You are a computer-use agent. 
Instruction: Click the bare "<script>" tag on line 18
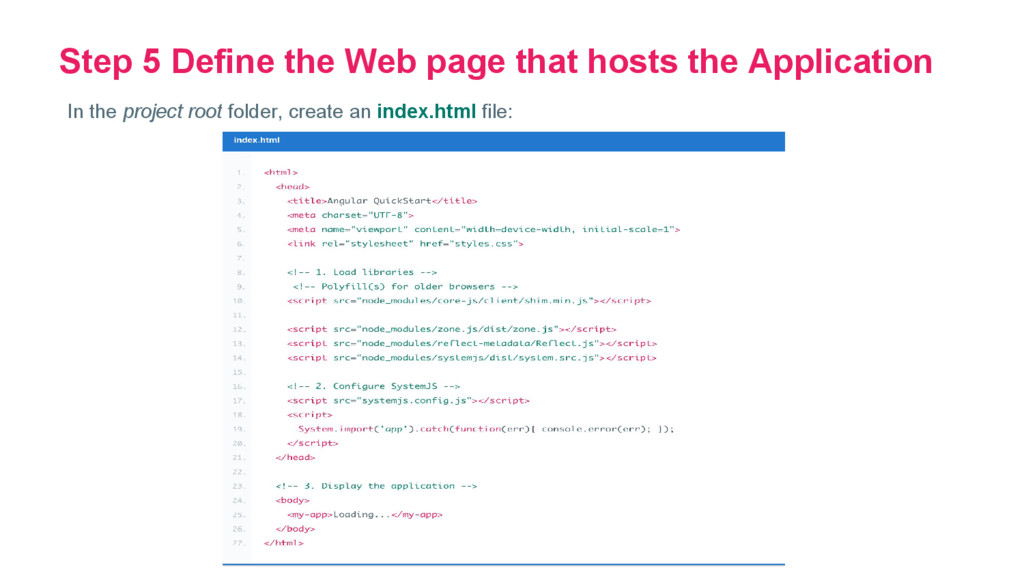point(310,415)
